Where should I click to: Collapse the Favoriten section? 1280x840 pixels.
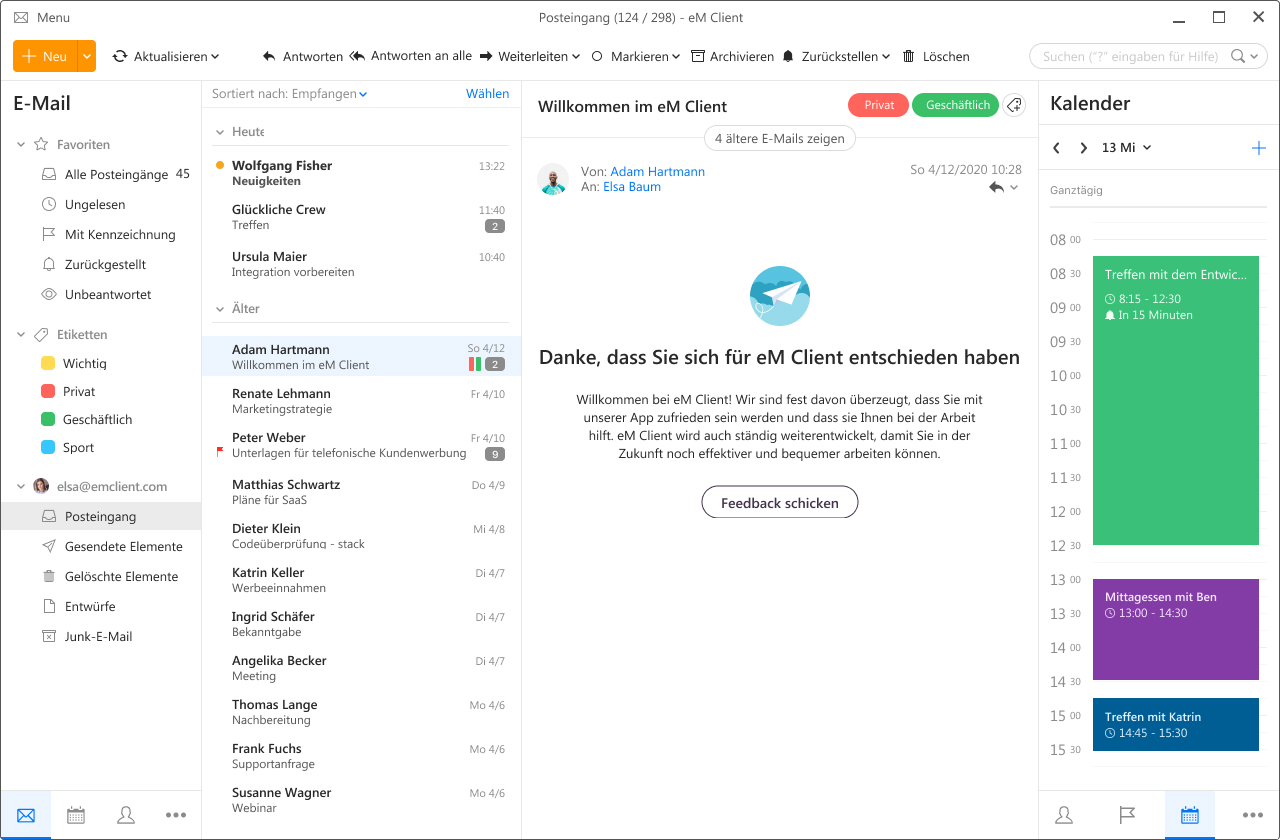pyautogui.click(x=21, y=145)
